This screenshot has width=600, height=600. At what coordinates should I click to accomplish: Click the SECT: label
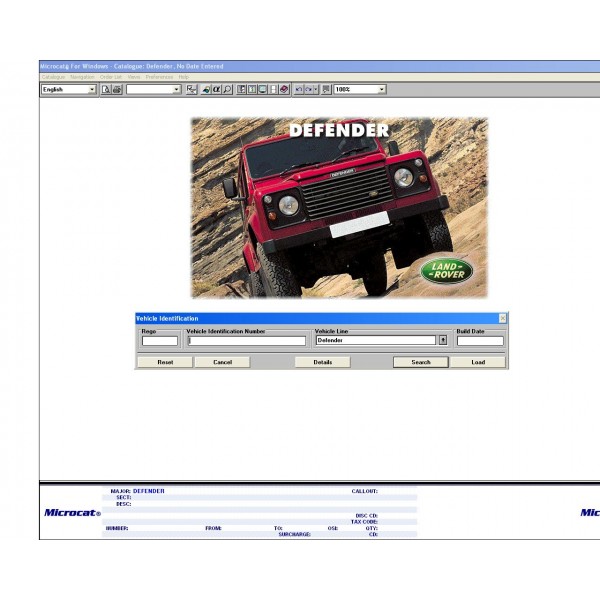[x=123, y=497]
